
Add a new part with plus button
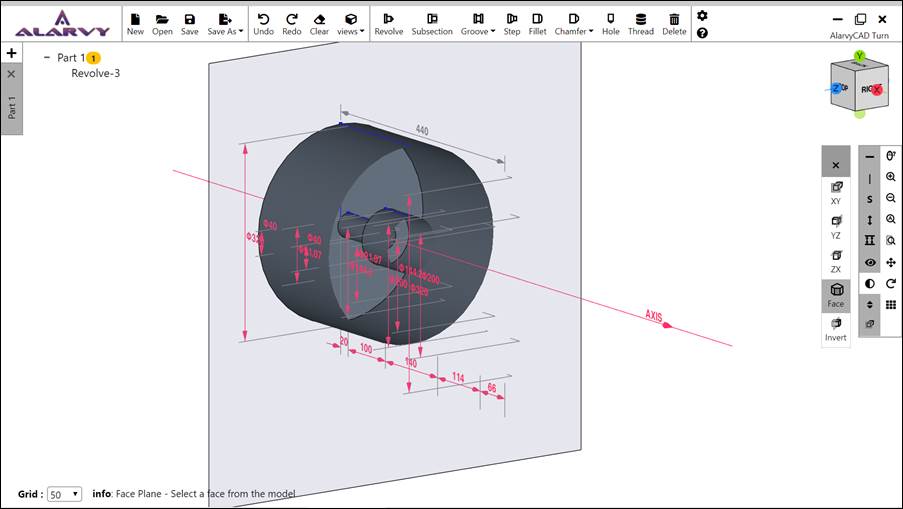12,53
